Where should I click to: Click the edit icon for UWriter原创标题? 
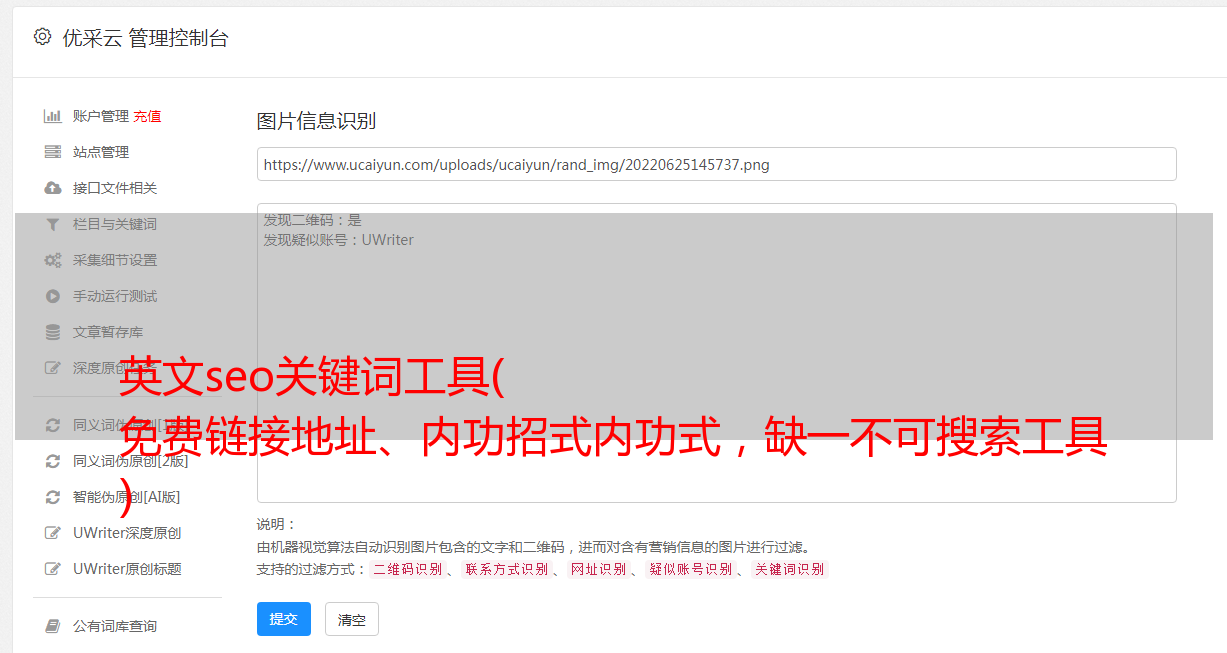click(x=53, y=569)
